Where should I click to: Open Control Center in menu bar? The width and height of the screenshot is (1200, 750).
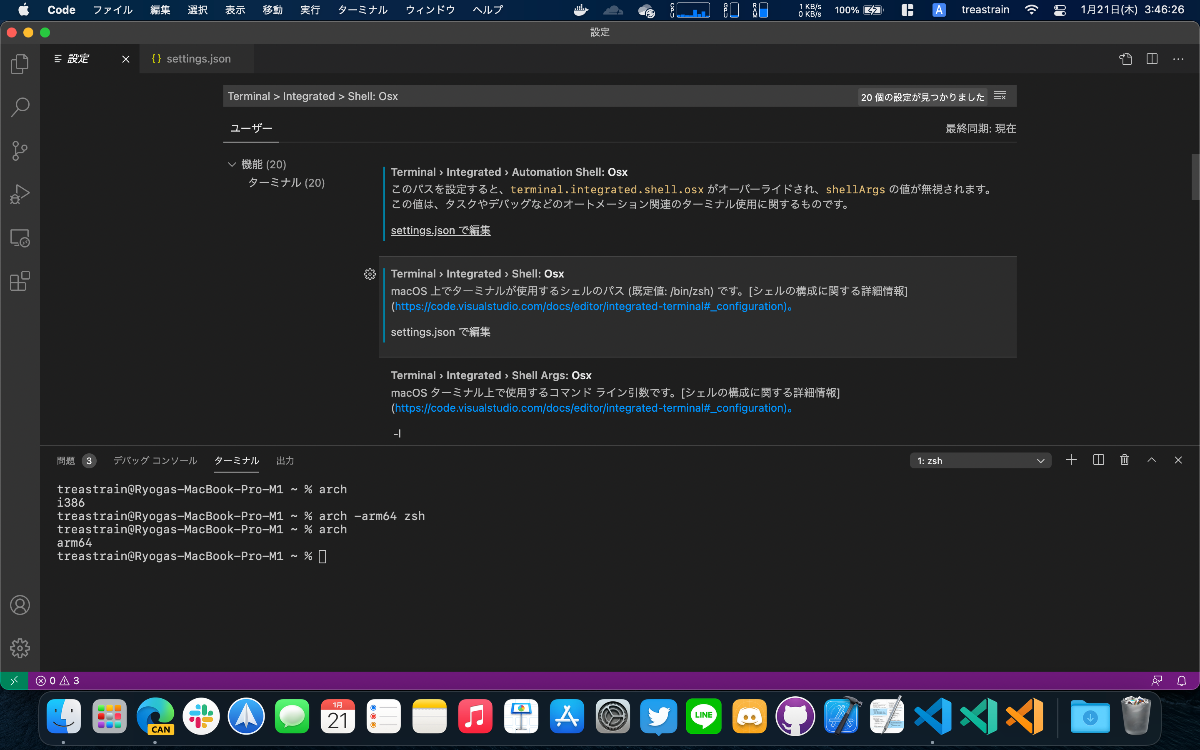point(1059,10)
